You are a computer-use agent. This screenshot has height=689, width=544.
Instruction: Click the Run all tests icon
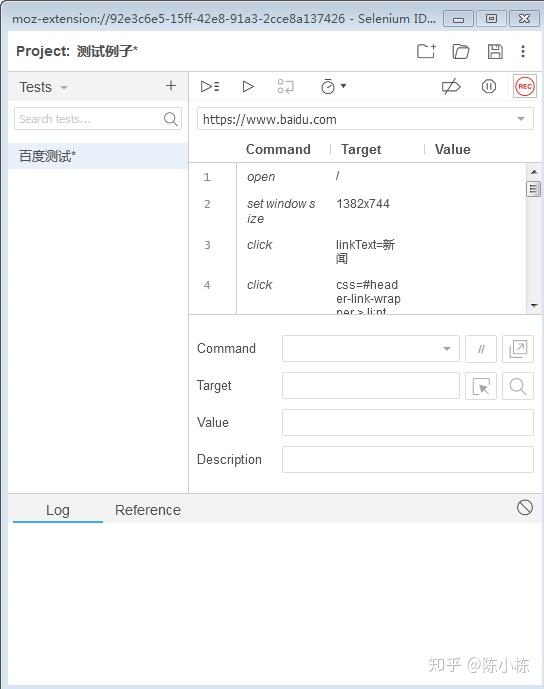tap(210, 87)
